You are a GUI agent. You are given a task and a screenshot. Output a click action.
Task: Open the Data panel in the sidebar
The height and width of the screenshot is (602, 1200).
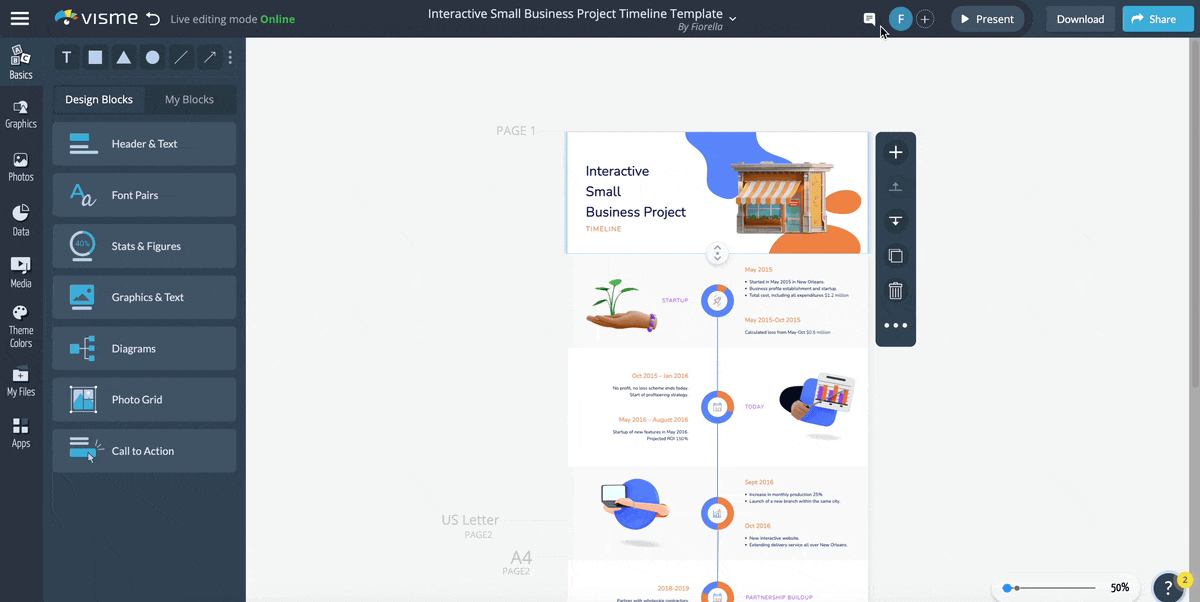(x=21, y=219)
